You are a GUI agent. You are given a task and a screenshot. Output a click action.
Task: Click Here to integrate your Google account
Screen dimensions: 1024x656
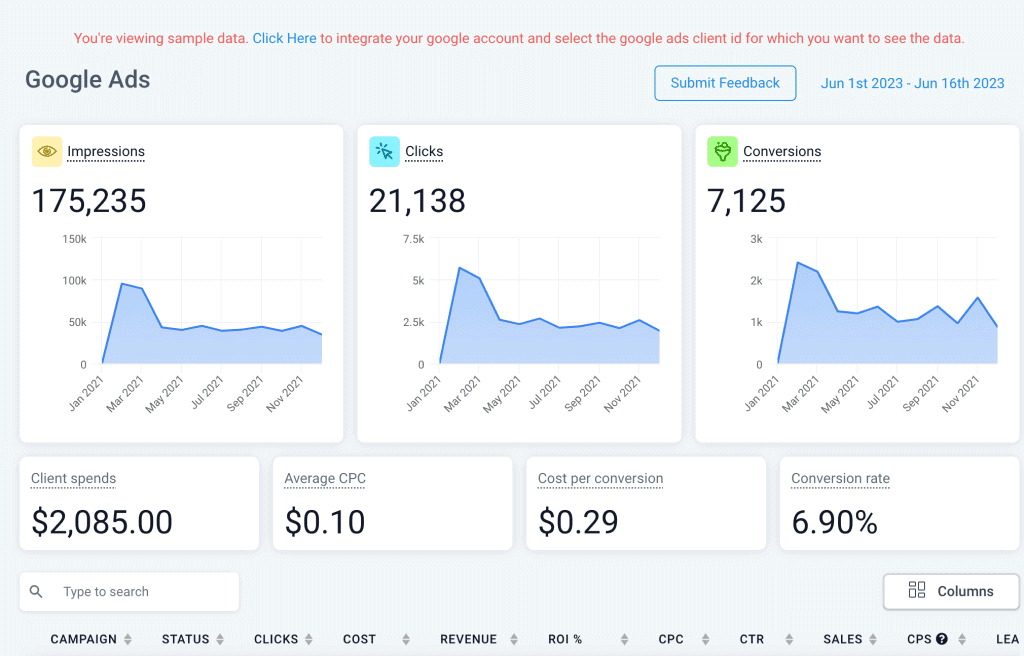pos(284,38)
